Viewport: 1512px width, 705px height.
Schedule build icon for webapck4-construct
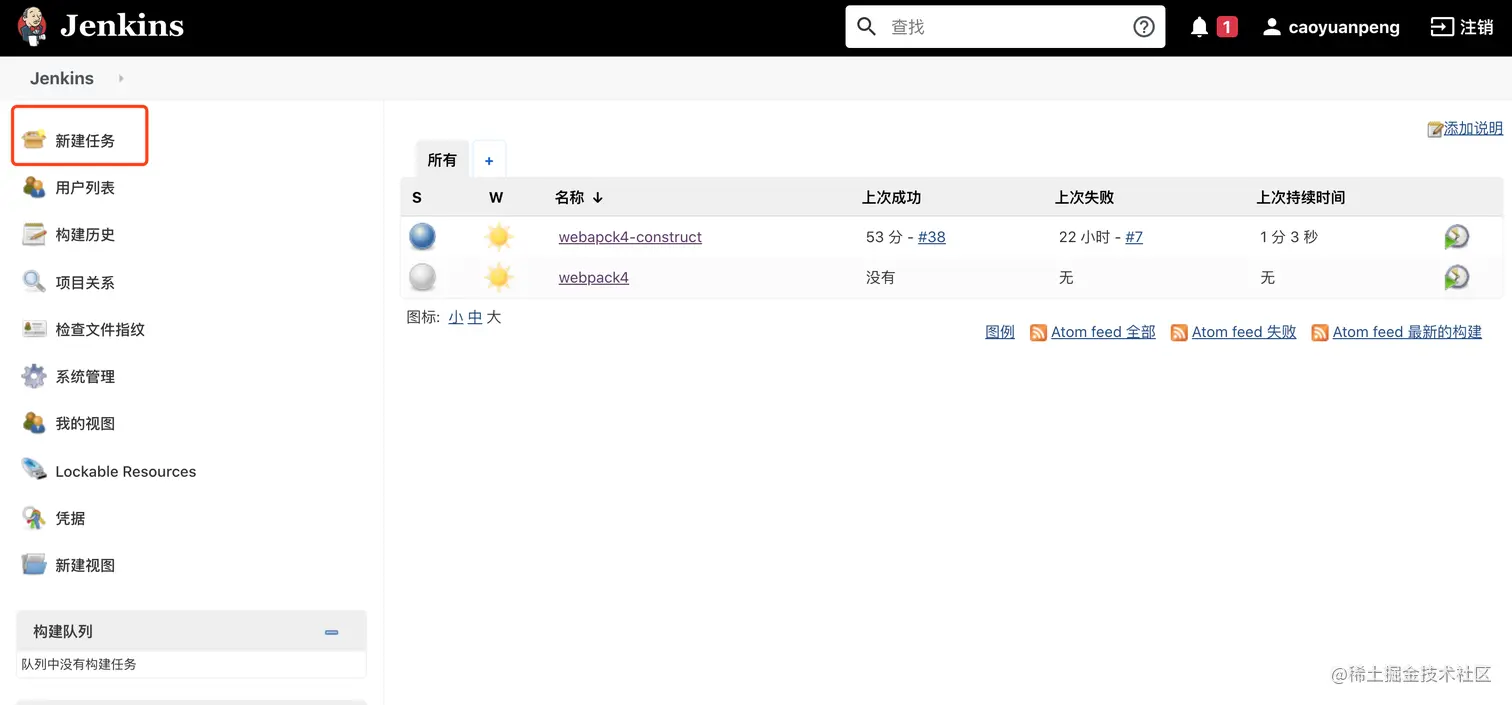tap(1457, 237)
